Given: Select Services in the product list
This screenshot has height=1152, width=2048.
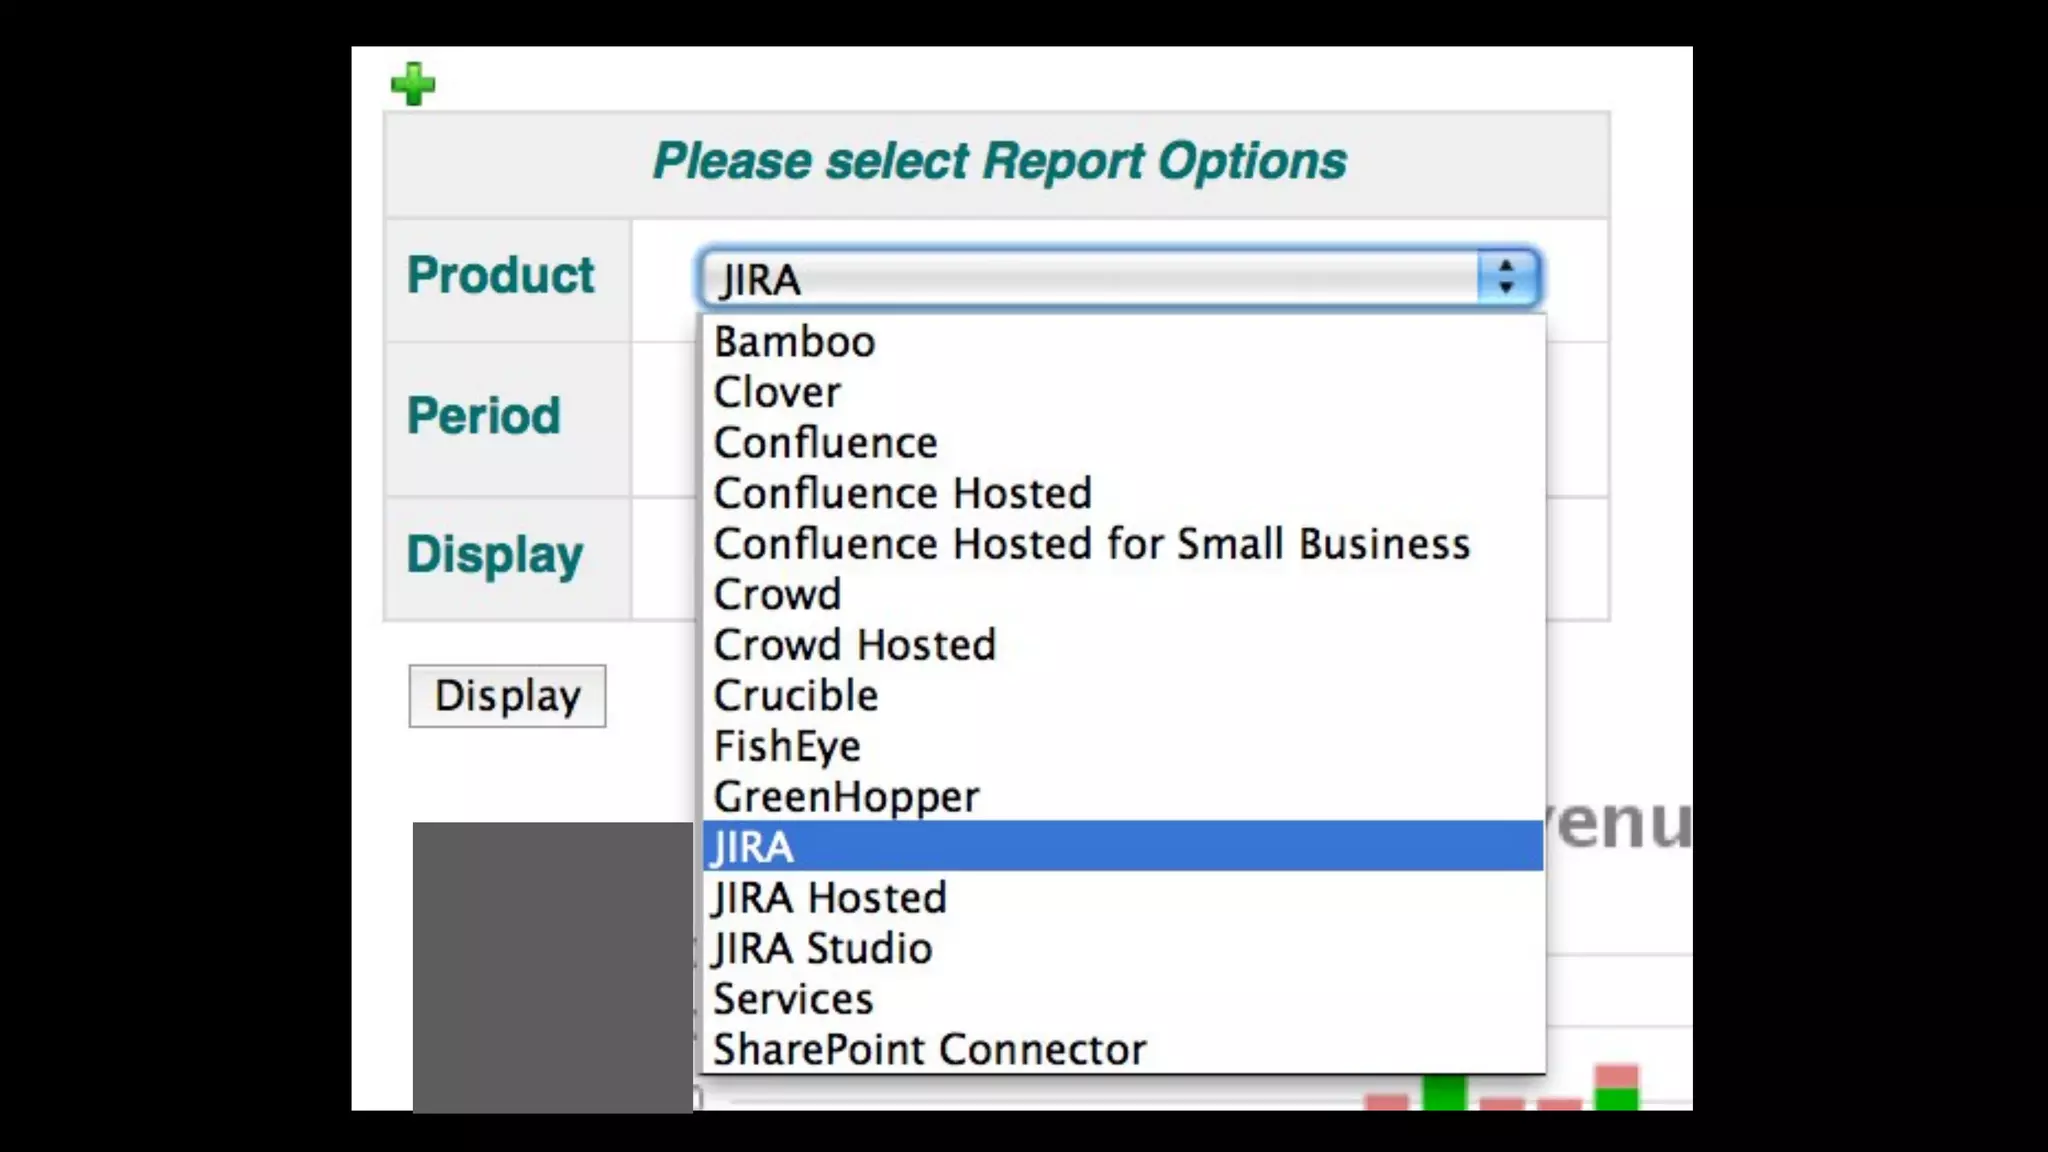Looking at the screenshot, I should click(x=793, y=999).
